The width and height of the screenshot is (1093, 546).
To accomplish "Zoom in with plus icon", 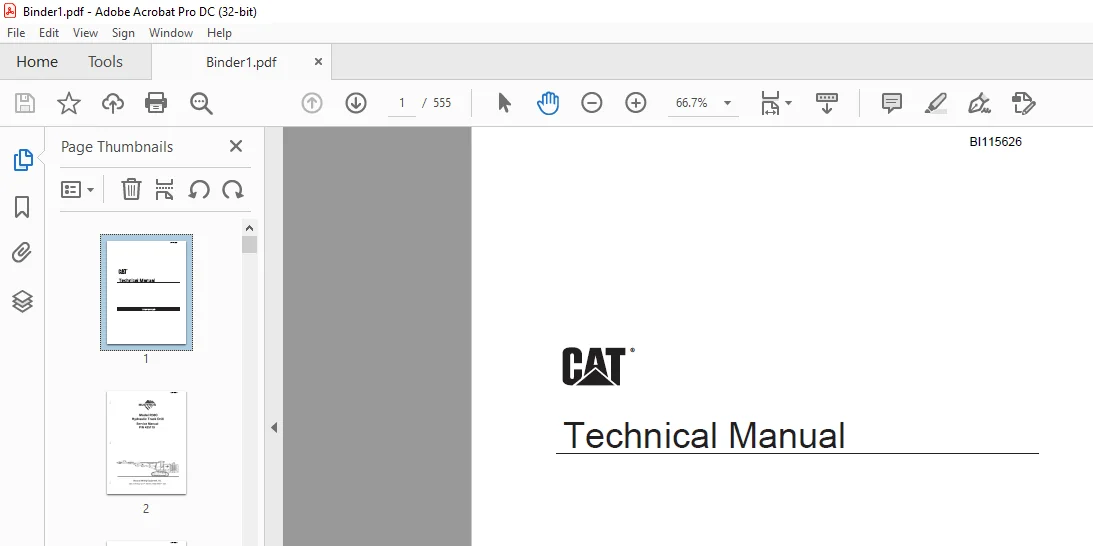I will 635,103.
